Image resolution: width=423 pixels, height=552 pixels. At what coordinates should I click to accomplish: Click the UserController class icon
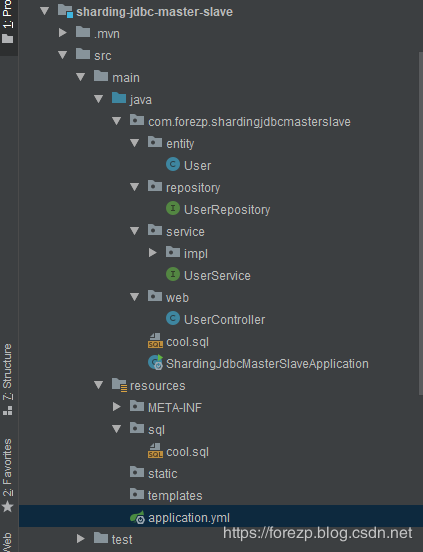coord(173,318)
